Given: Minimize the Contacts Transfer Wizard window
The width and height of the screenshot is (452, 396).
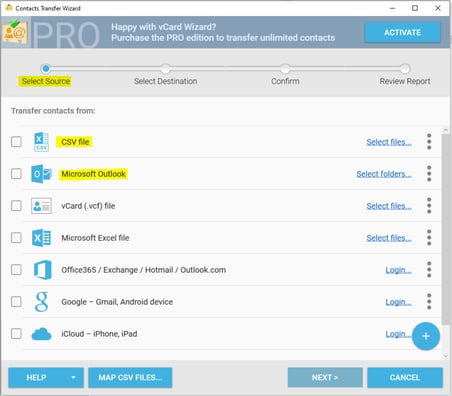Looking at the screenshot, I should [392, 8].
